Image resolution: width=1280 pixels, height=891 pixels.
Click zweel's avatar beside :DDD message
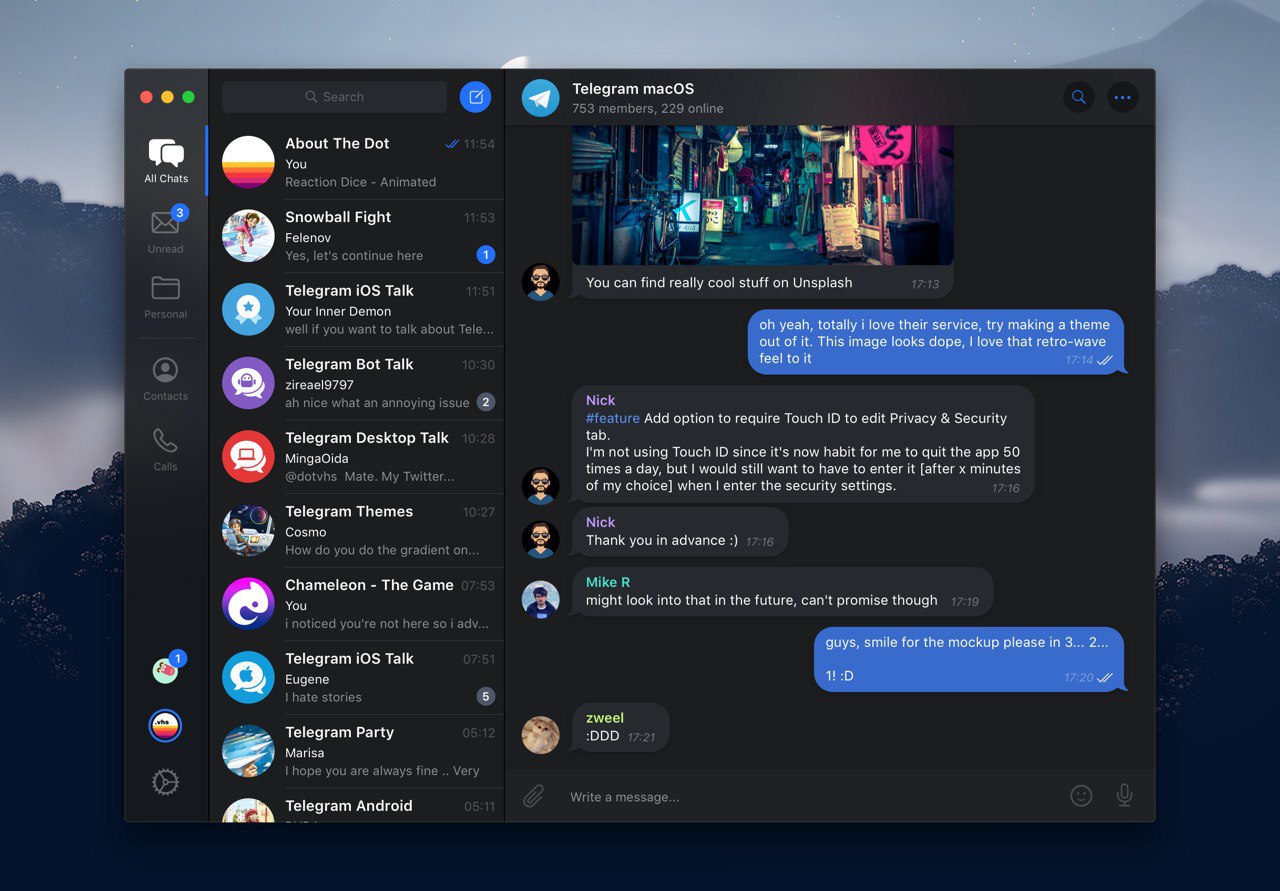point(541,735)
